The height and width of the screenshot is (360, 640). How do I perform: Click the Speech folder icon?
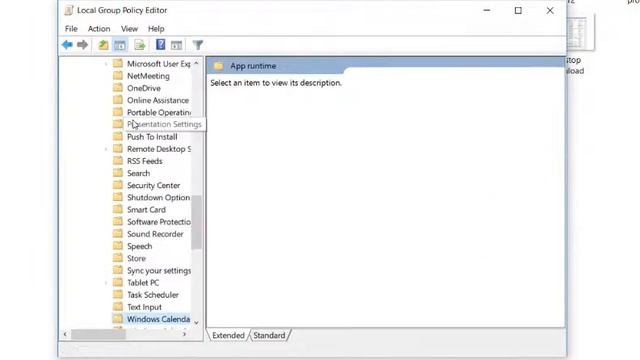[x=118, y=246]
